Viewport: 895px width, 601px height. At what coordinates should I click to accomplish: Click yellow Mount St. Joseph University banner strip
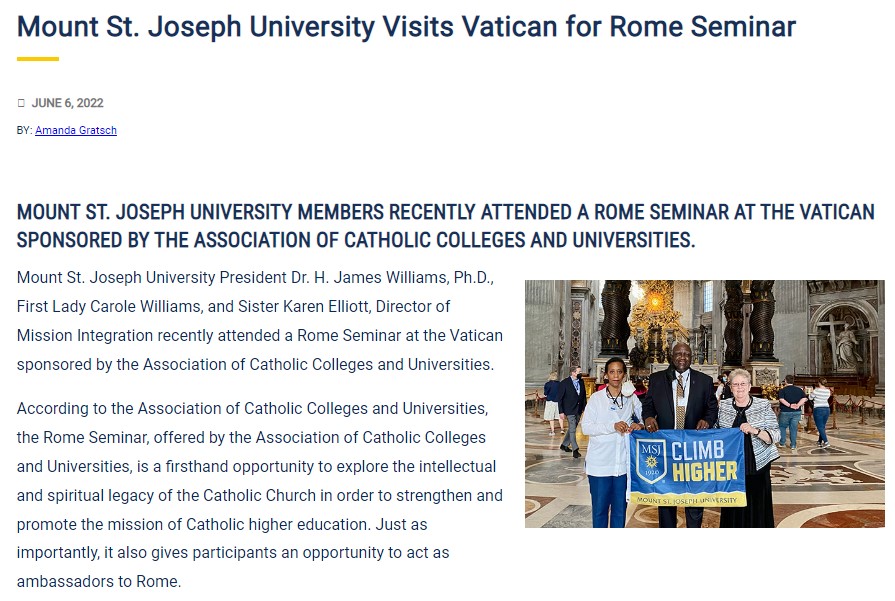click(x=687, y=499)
